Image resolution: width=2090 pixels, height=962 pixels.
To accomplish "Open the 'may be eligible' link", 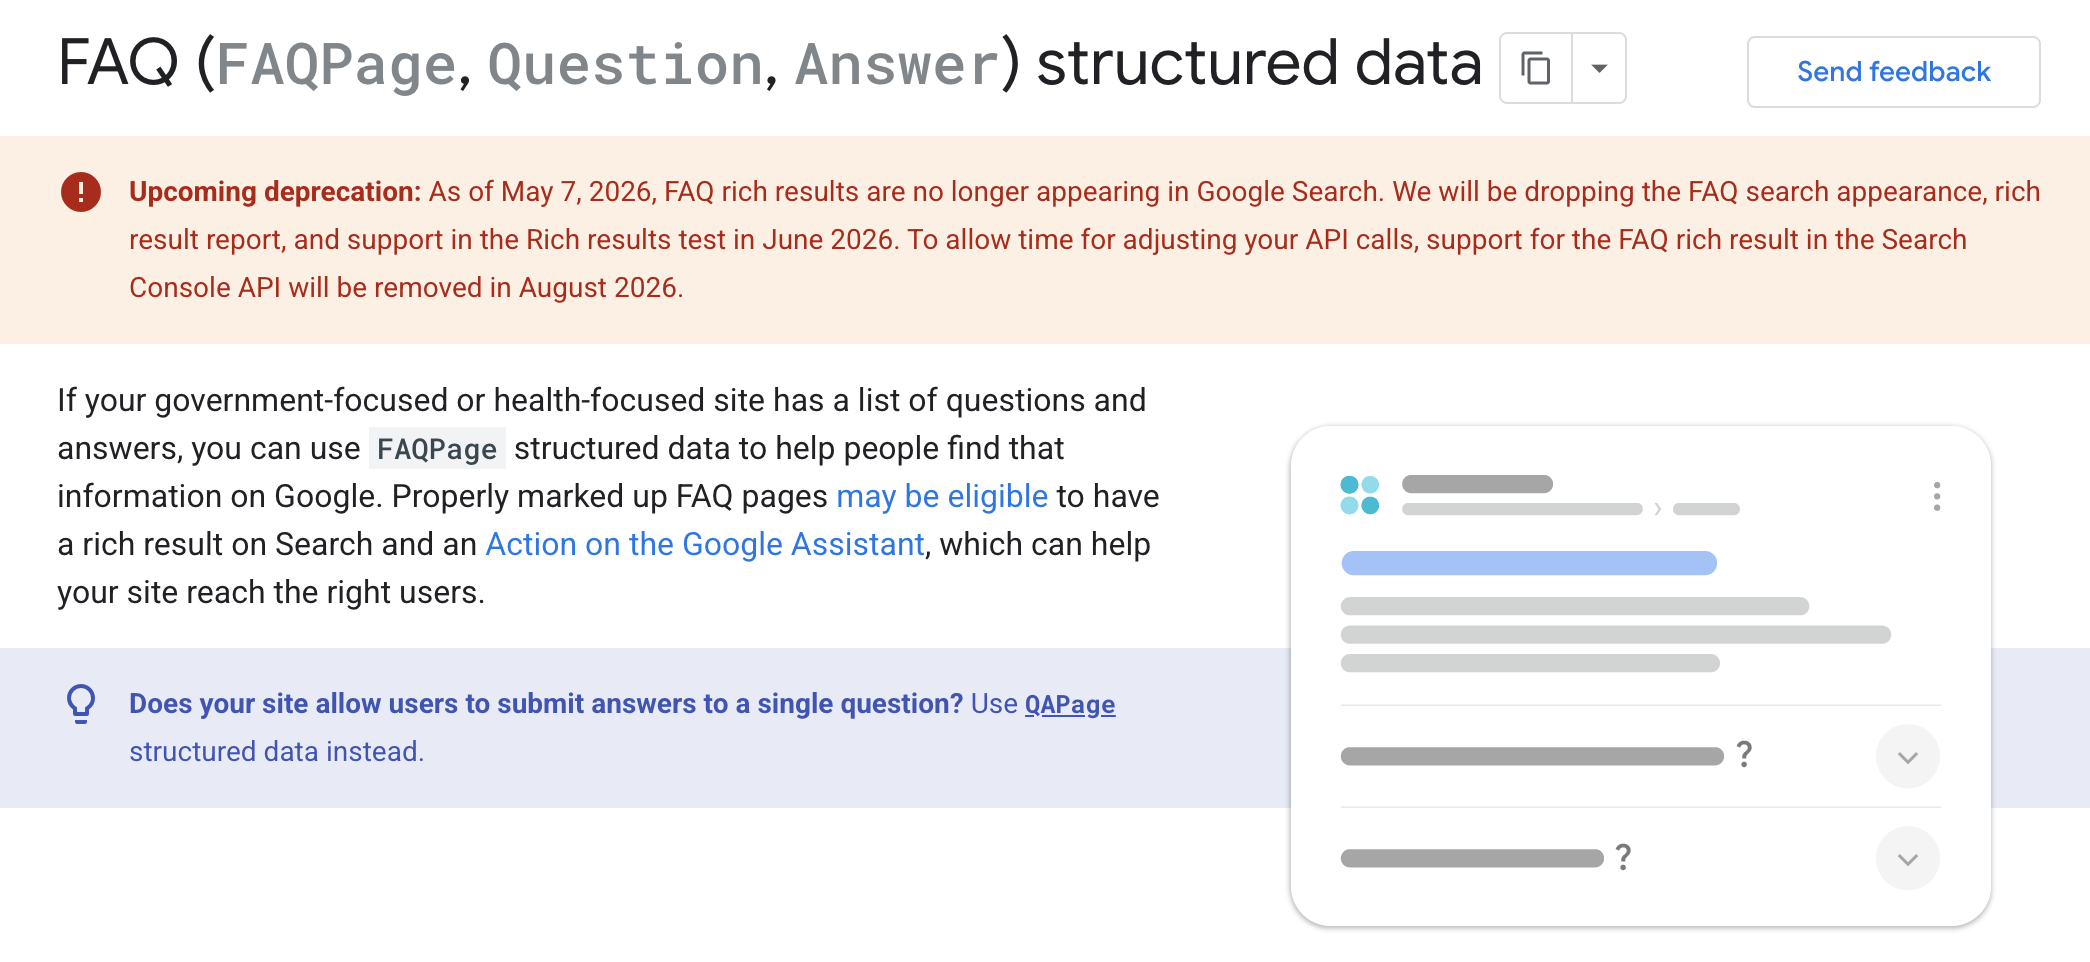I will click(x=942, y=496).
